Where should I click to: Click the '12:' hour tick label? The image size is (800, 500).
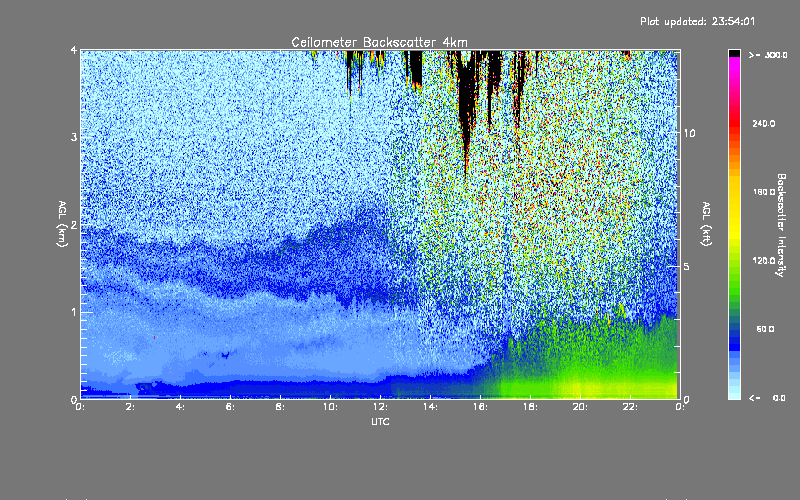pyautogui.click(x=381, y=407)
